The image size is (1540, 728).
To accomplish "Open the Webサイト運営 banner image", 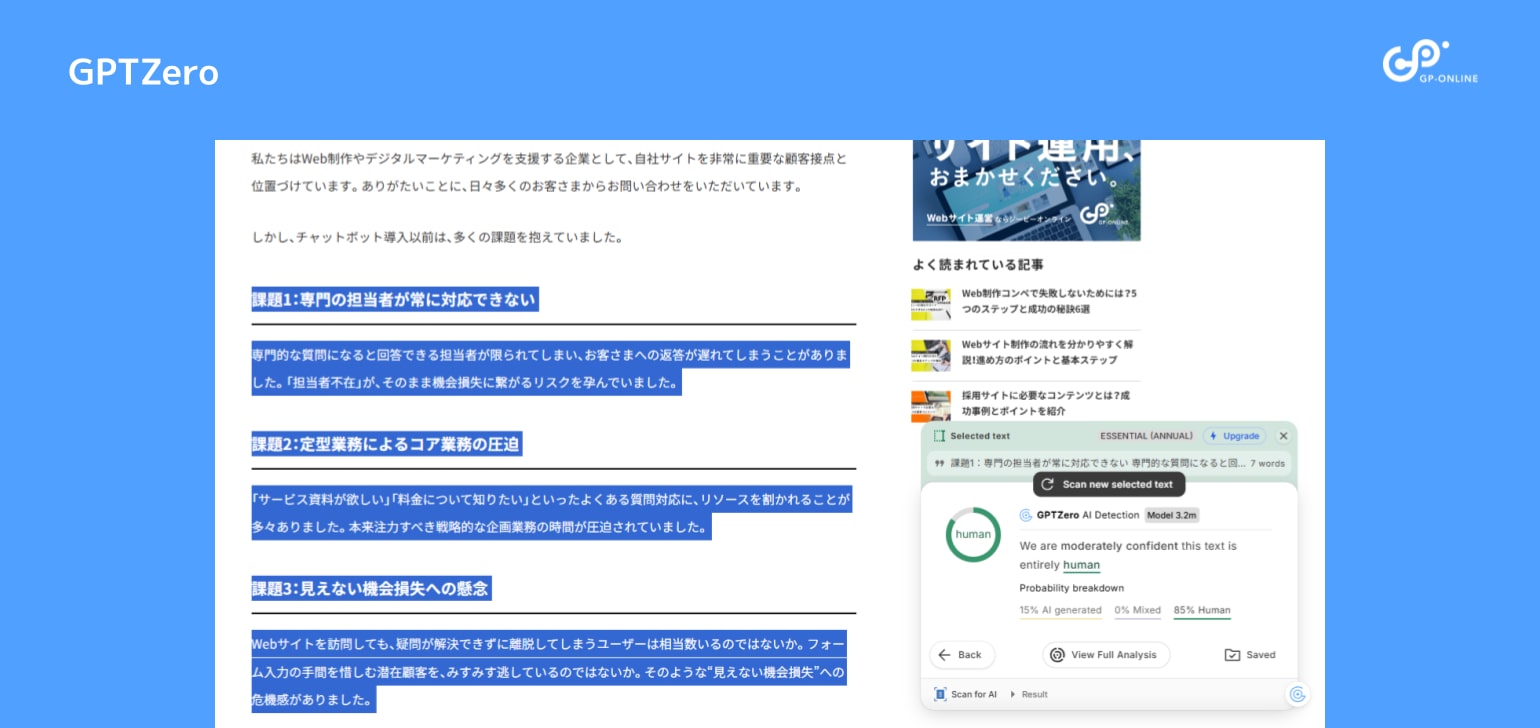I will pyautogui.click(x=1026, y=190).
